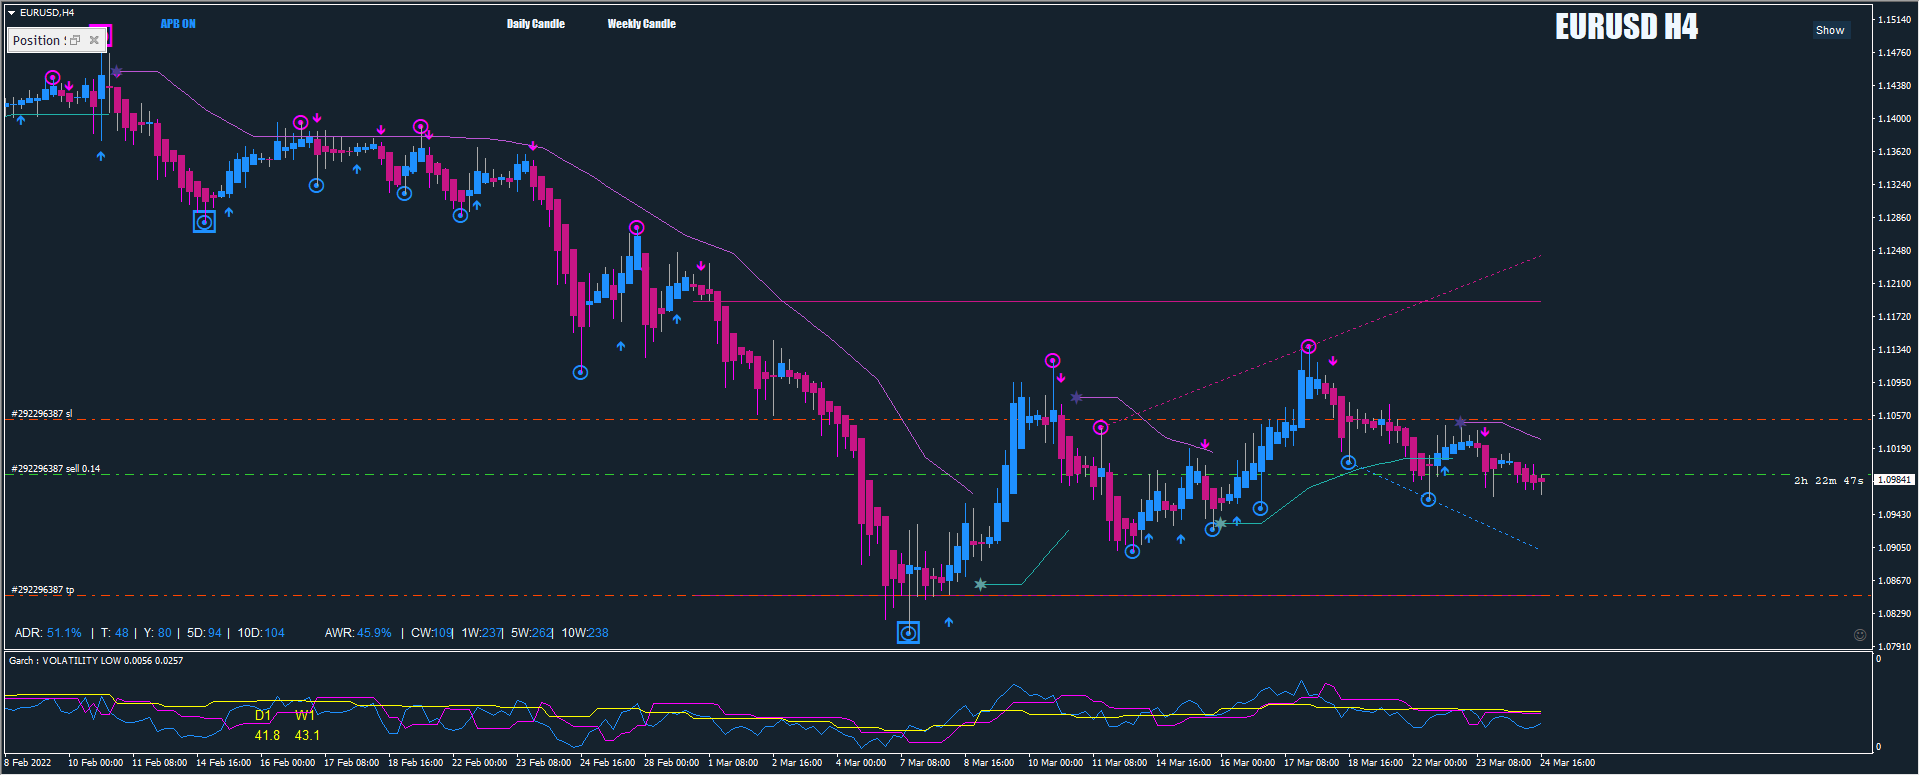
Task: Select the EURUSD H4 chart title
Action: [1626, 27]
